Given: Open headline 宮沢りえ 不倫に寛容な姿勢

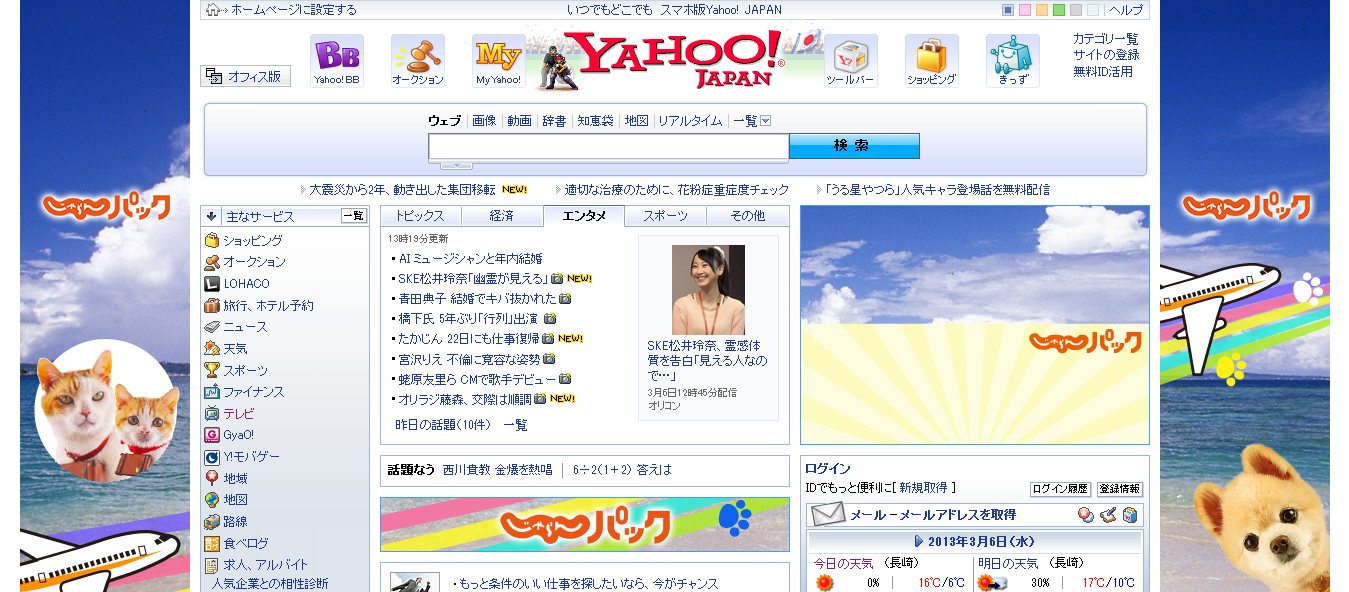Looking at the screenshot, I should click(469, 359).
